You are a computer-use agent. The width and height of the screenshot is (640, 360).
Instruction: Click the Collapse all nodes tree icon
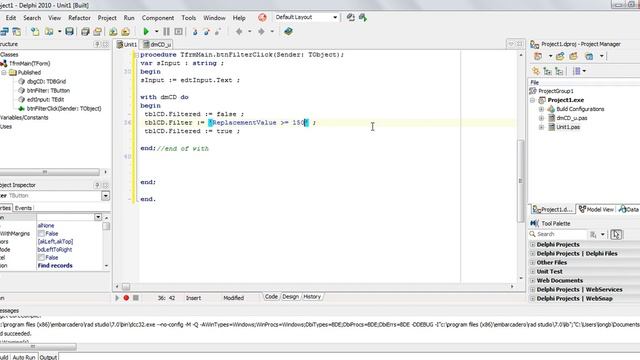pyautogui.click(x=560, y=71)
